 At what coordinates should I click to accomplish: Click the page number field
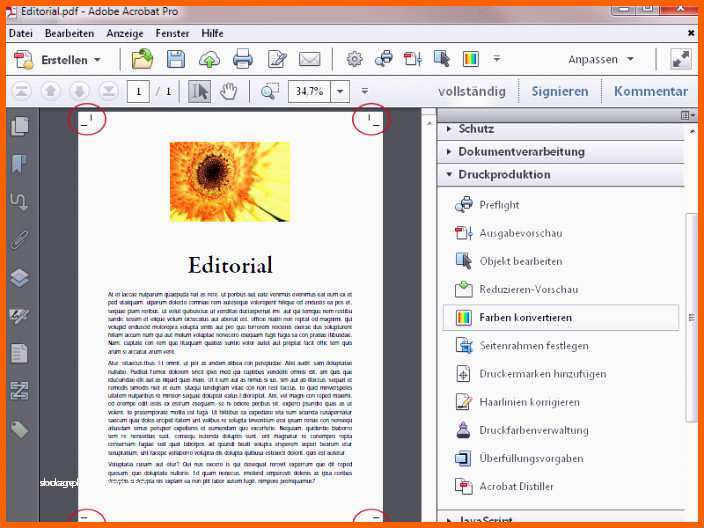click(137, 91)
